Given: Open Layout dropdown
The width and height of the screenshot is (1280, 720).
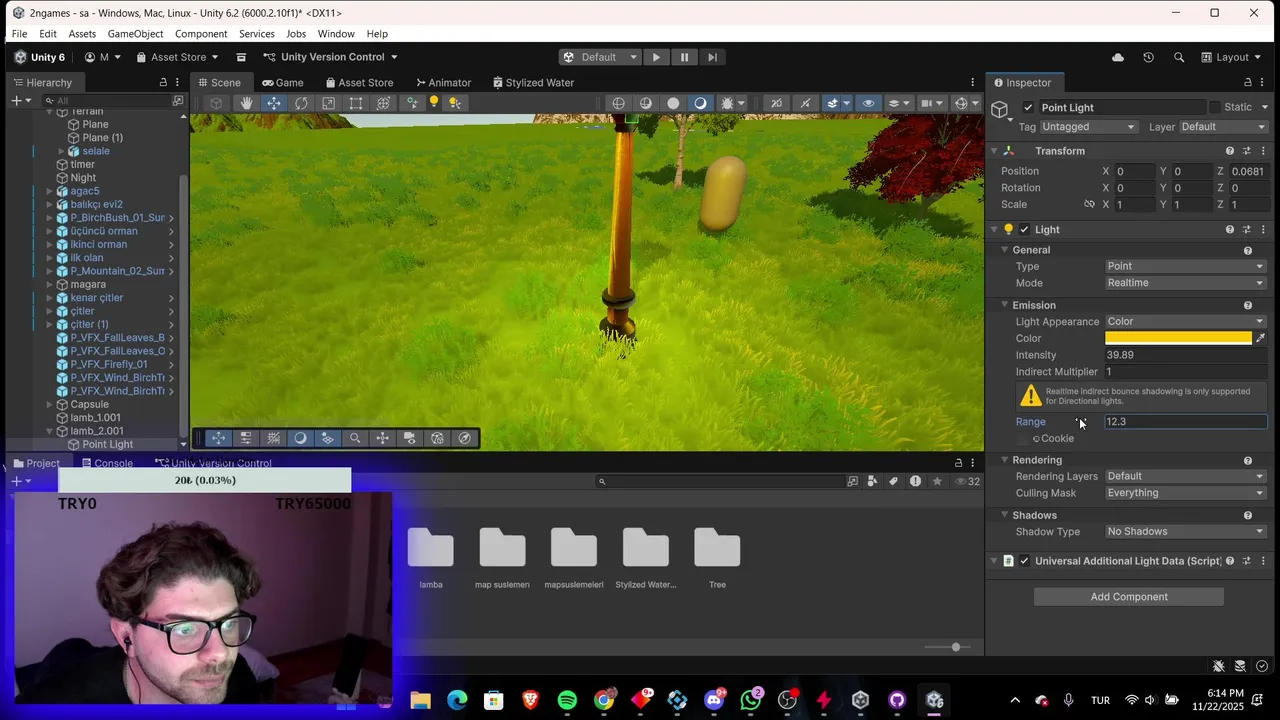Looking at the screenshot, I should pos(1232,57).
